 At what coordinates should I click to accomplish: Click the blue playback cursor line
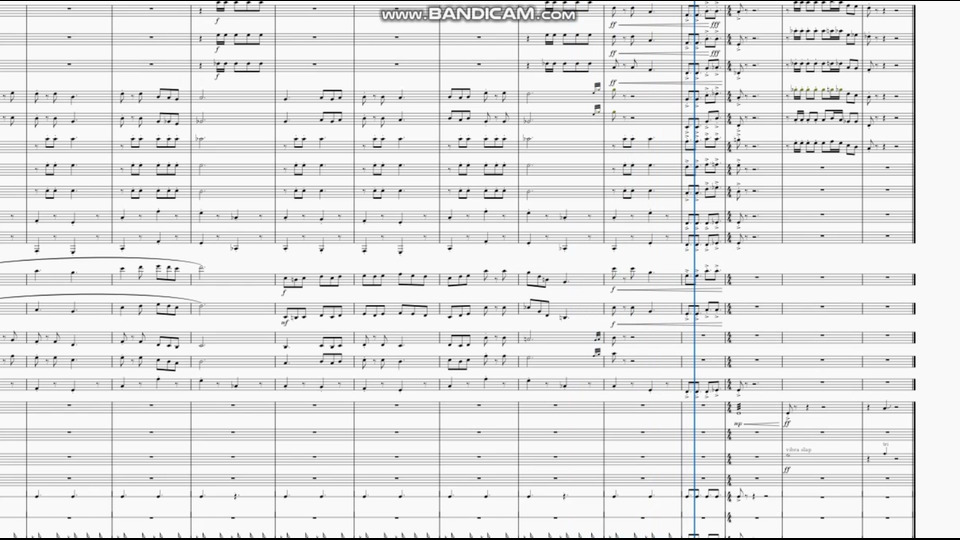tap(695, 269)
